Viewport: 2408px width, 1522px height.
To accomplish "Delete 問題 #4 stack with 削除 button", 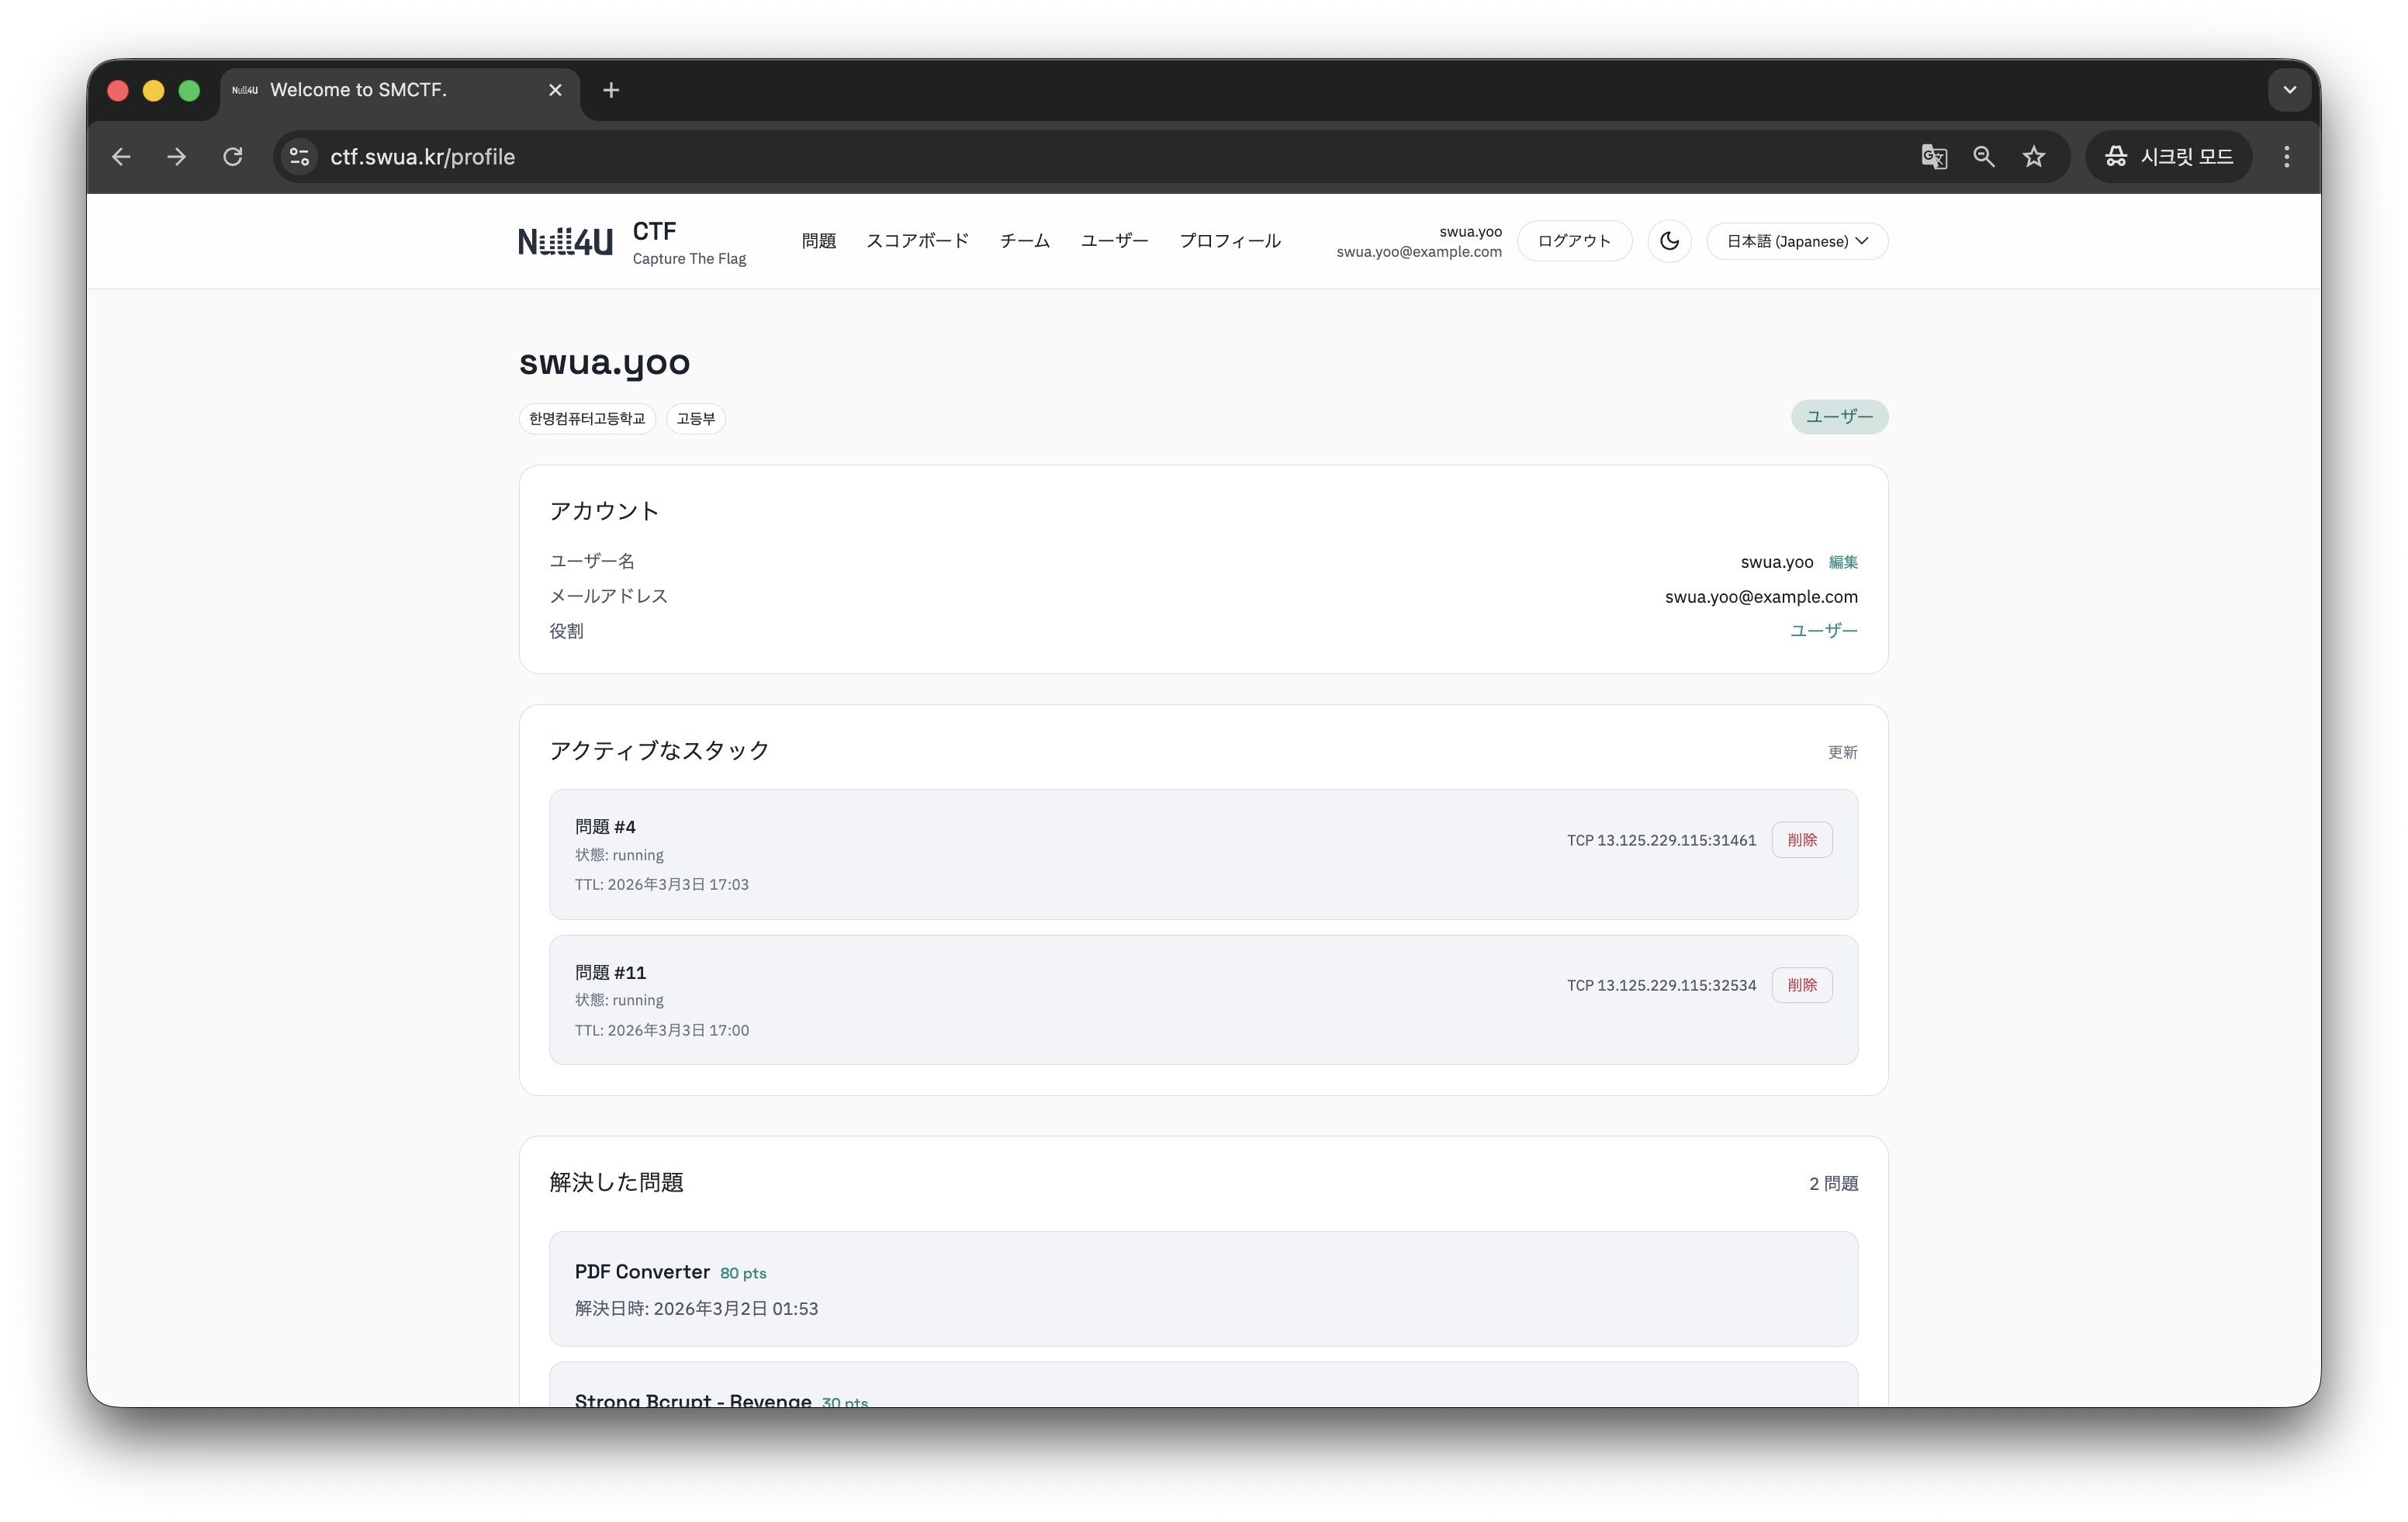I will pos(1801,839).
